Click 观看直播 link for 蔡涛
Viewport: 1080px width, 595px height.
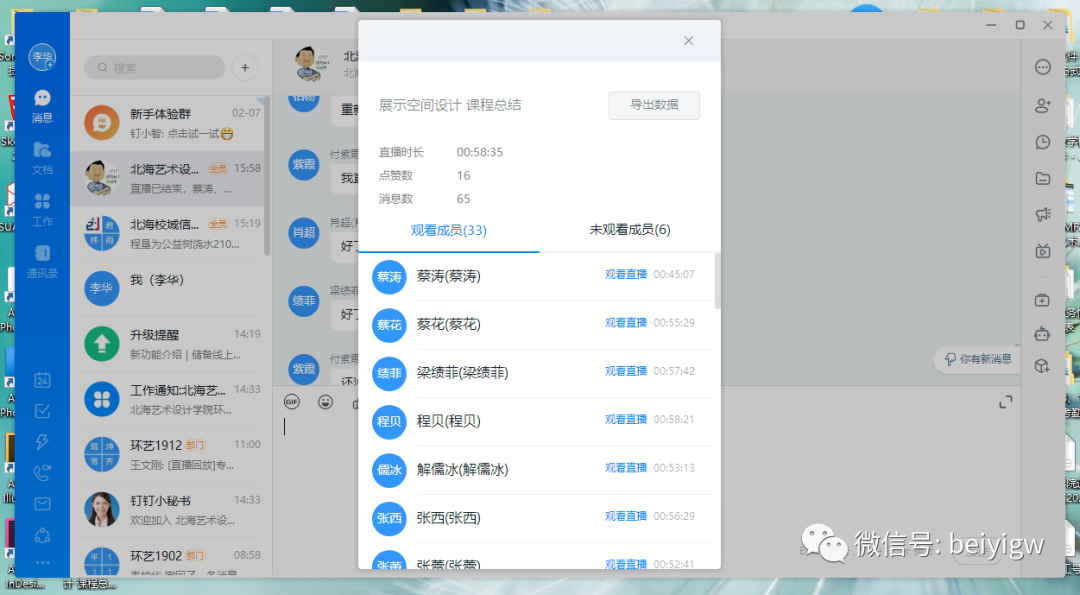625,274
